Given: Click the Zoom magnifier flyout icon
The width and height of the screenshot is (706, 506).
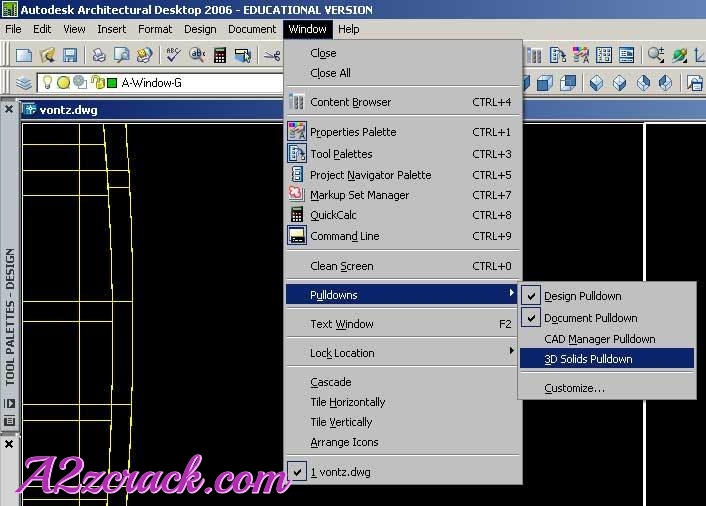Looking at the screenshot, I should click(x=656, y=56).
